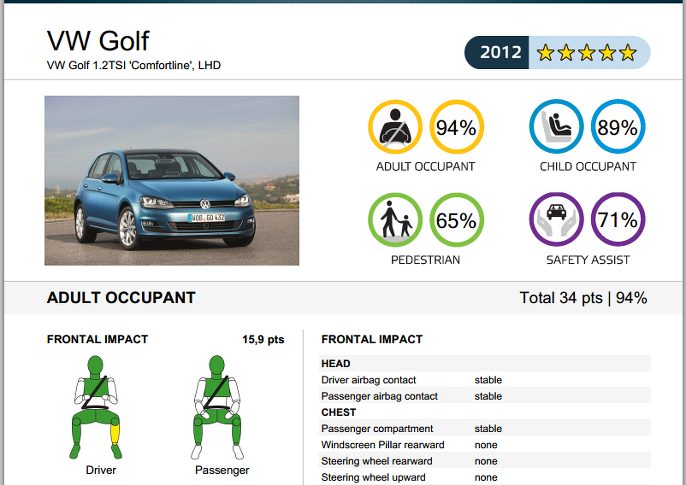Click the SAFETY ASSIST label

[588, 260]
